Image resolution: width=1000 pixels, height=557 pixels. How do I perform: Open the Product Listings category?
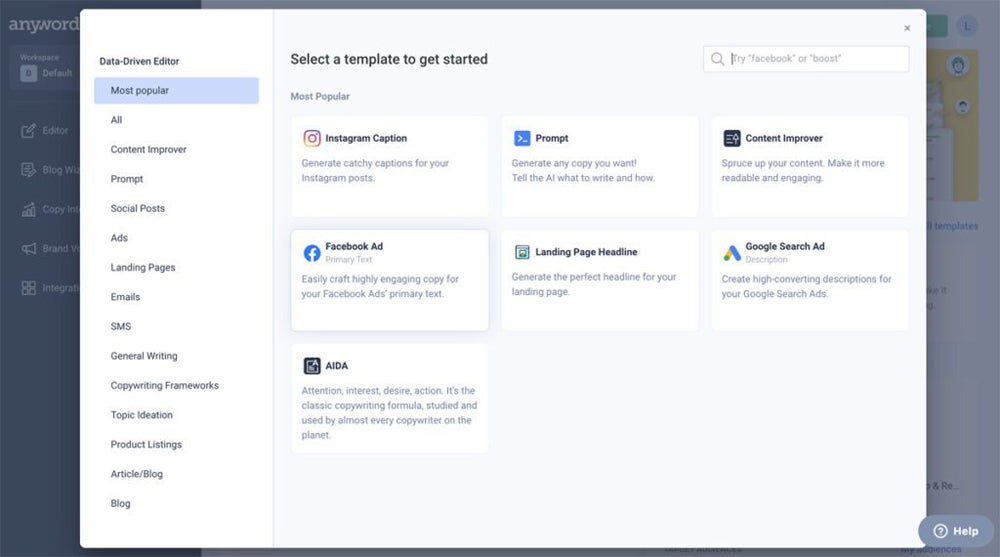146,444
